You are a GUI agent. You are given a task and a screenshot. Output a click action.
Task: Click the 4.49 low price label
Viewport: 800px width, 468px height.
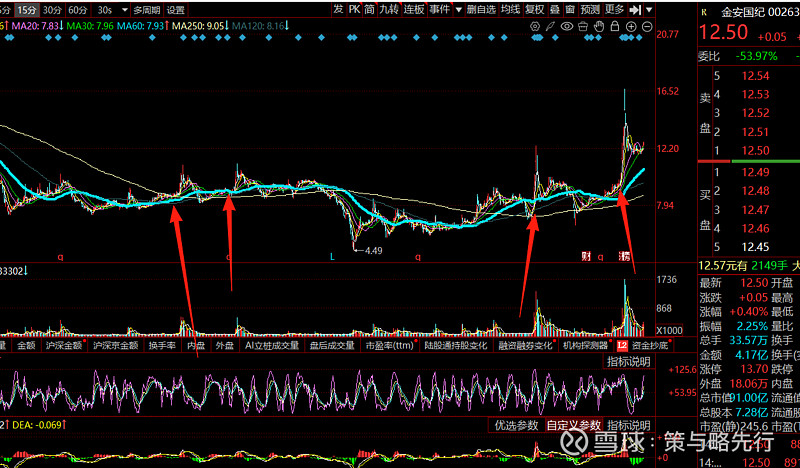(x=373, y=251)
